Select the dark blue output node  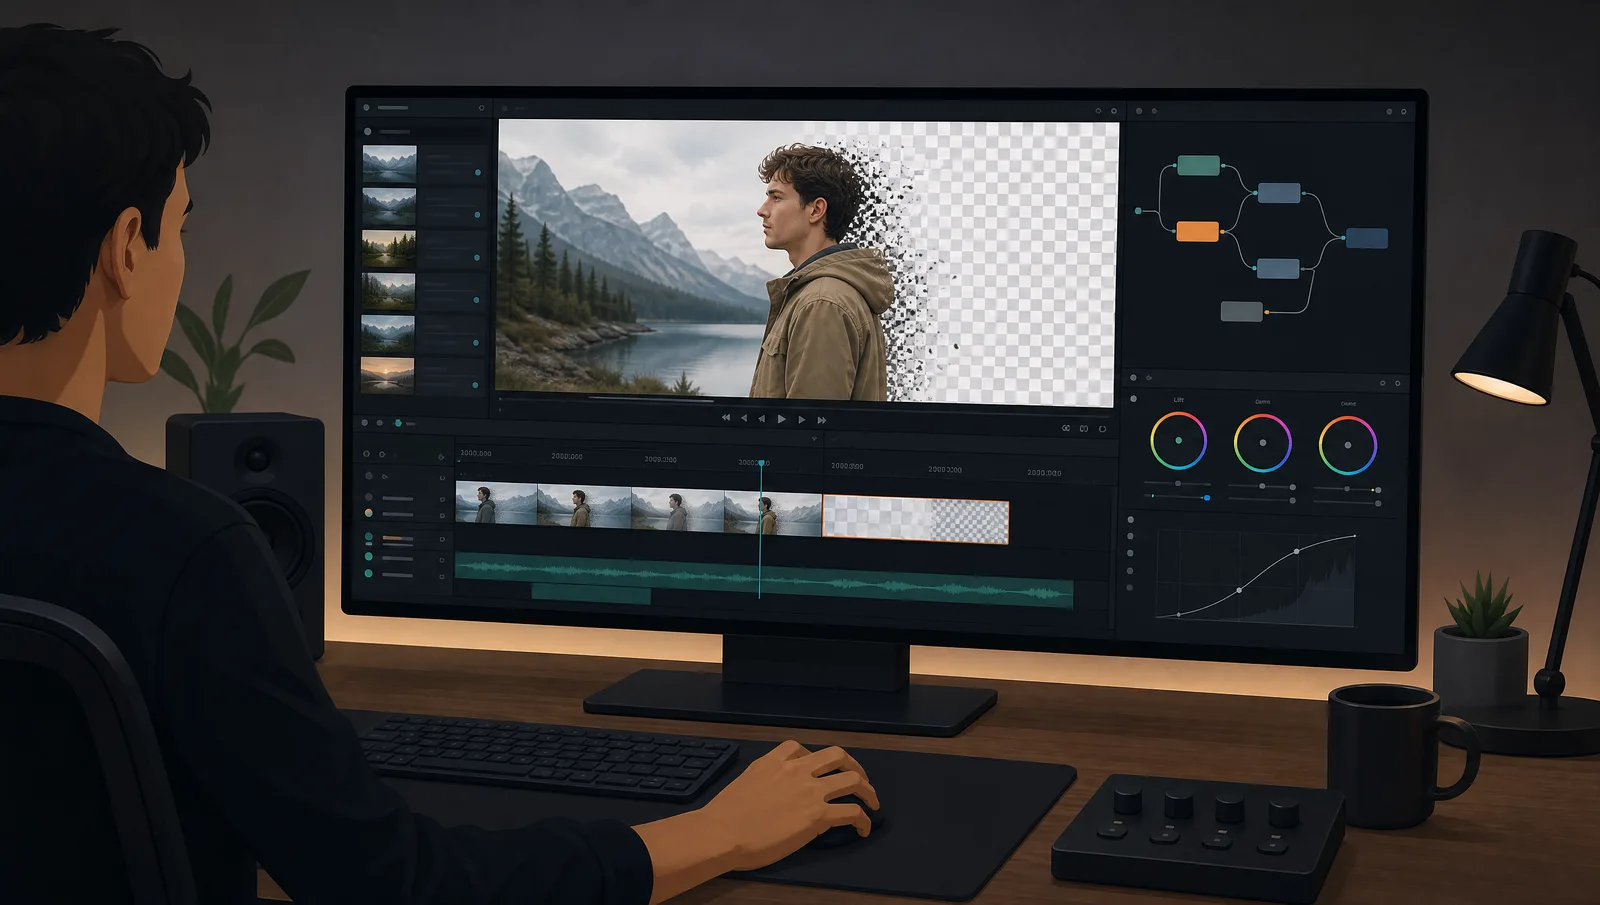click(x=1366, y=238)
